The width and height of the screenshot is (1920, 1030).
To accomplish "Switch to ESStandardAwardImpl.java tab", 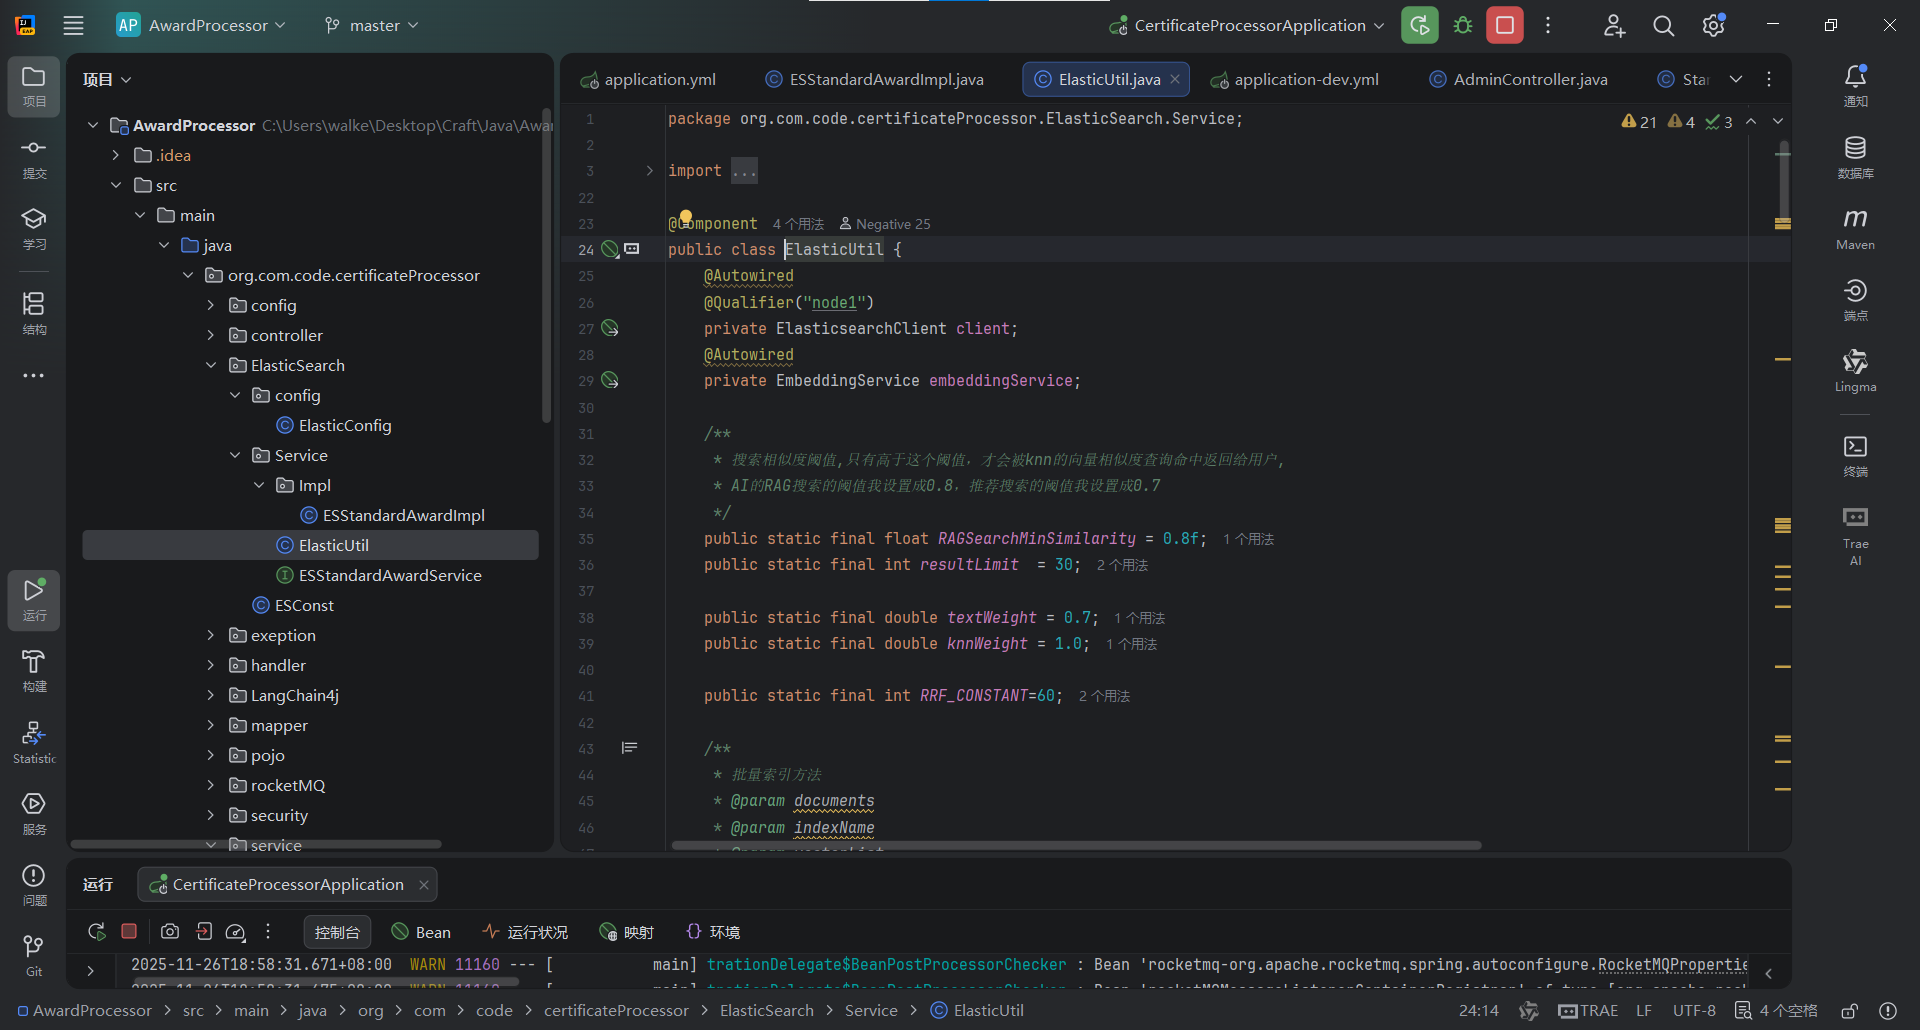I will click(x=875, y=79).
